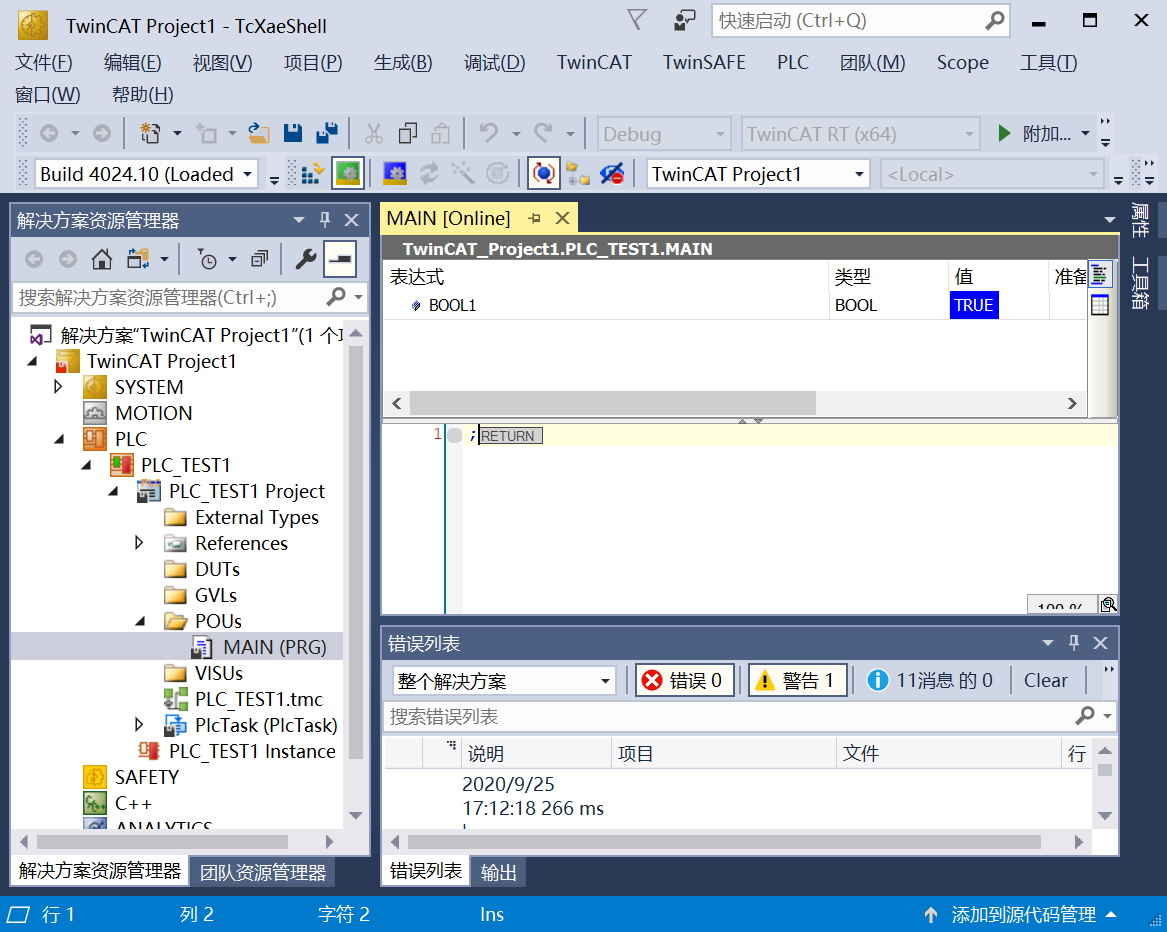Click the Restart TwinCAT Run Mode icon
1167x932 pixels.
(x=348, y=174)
